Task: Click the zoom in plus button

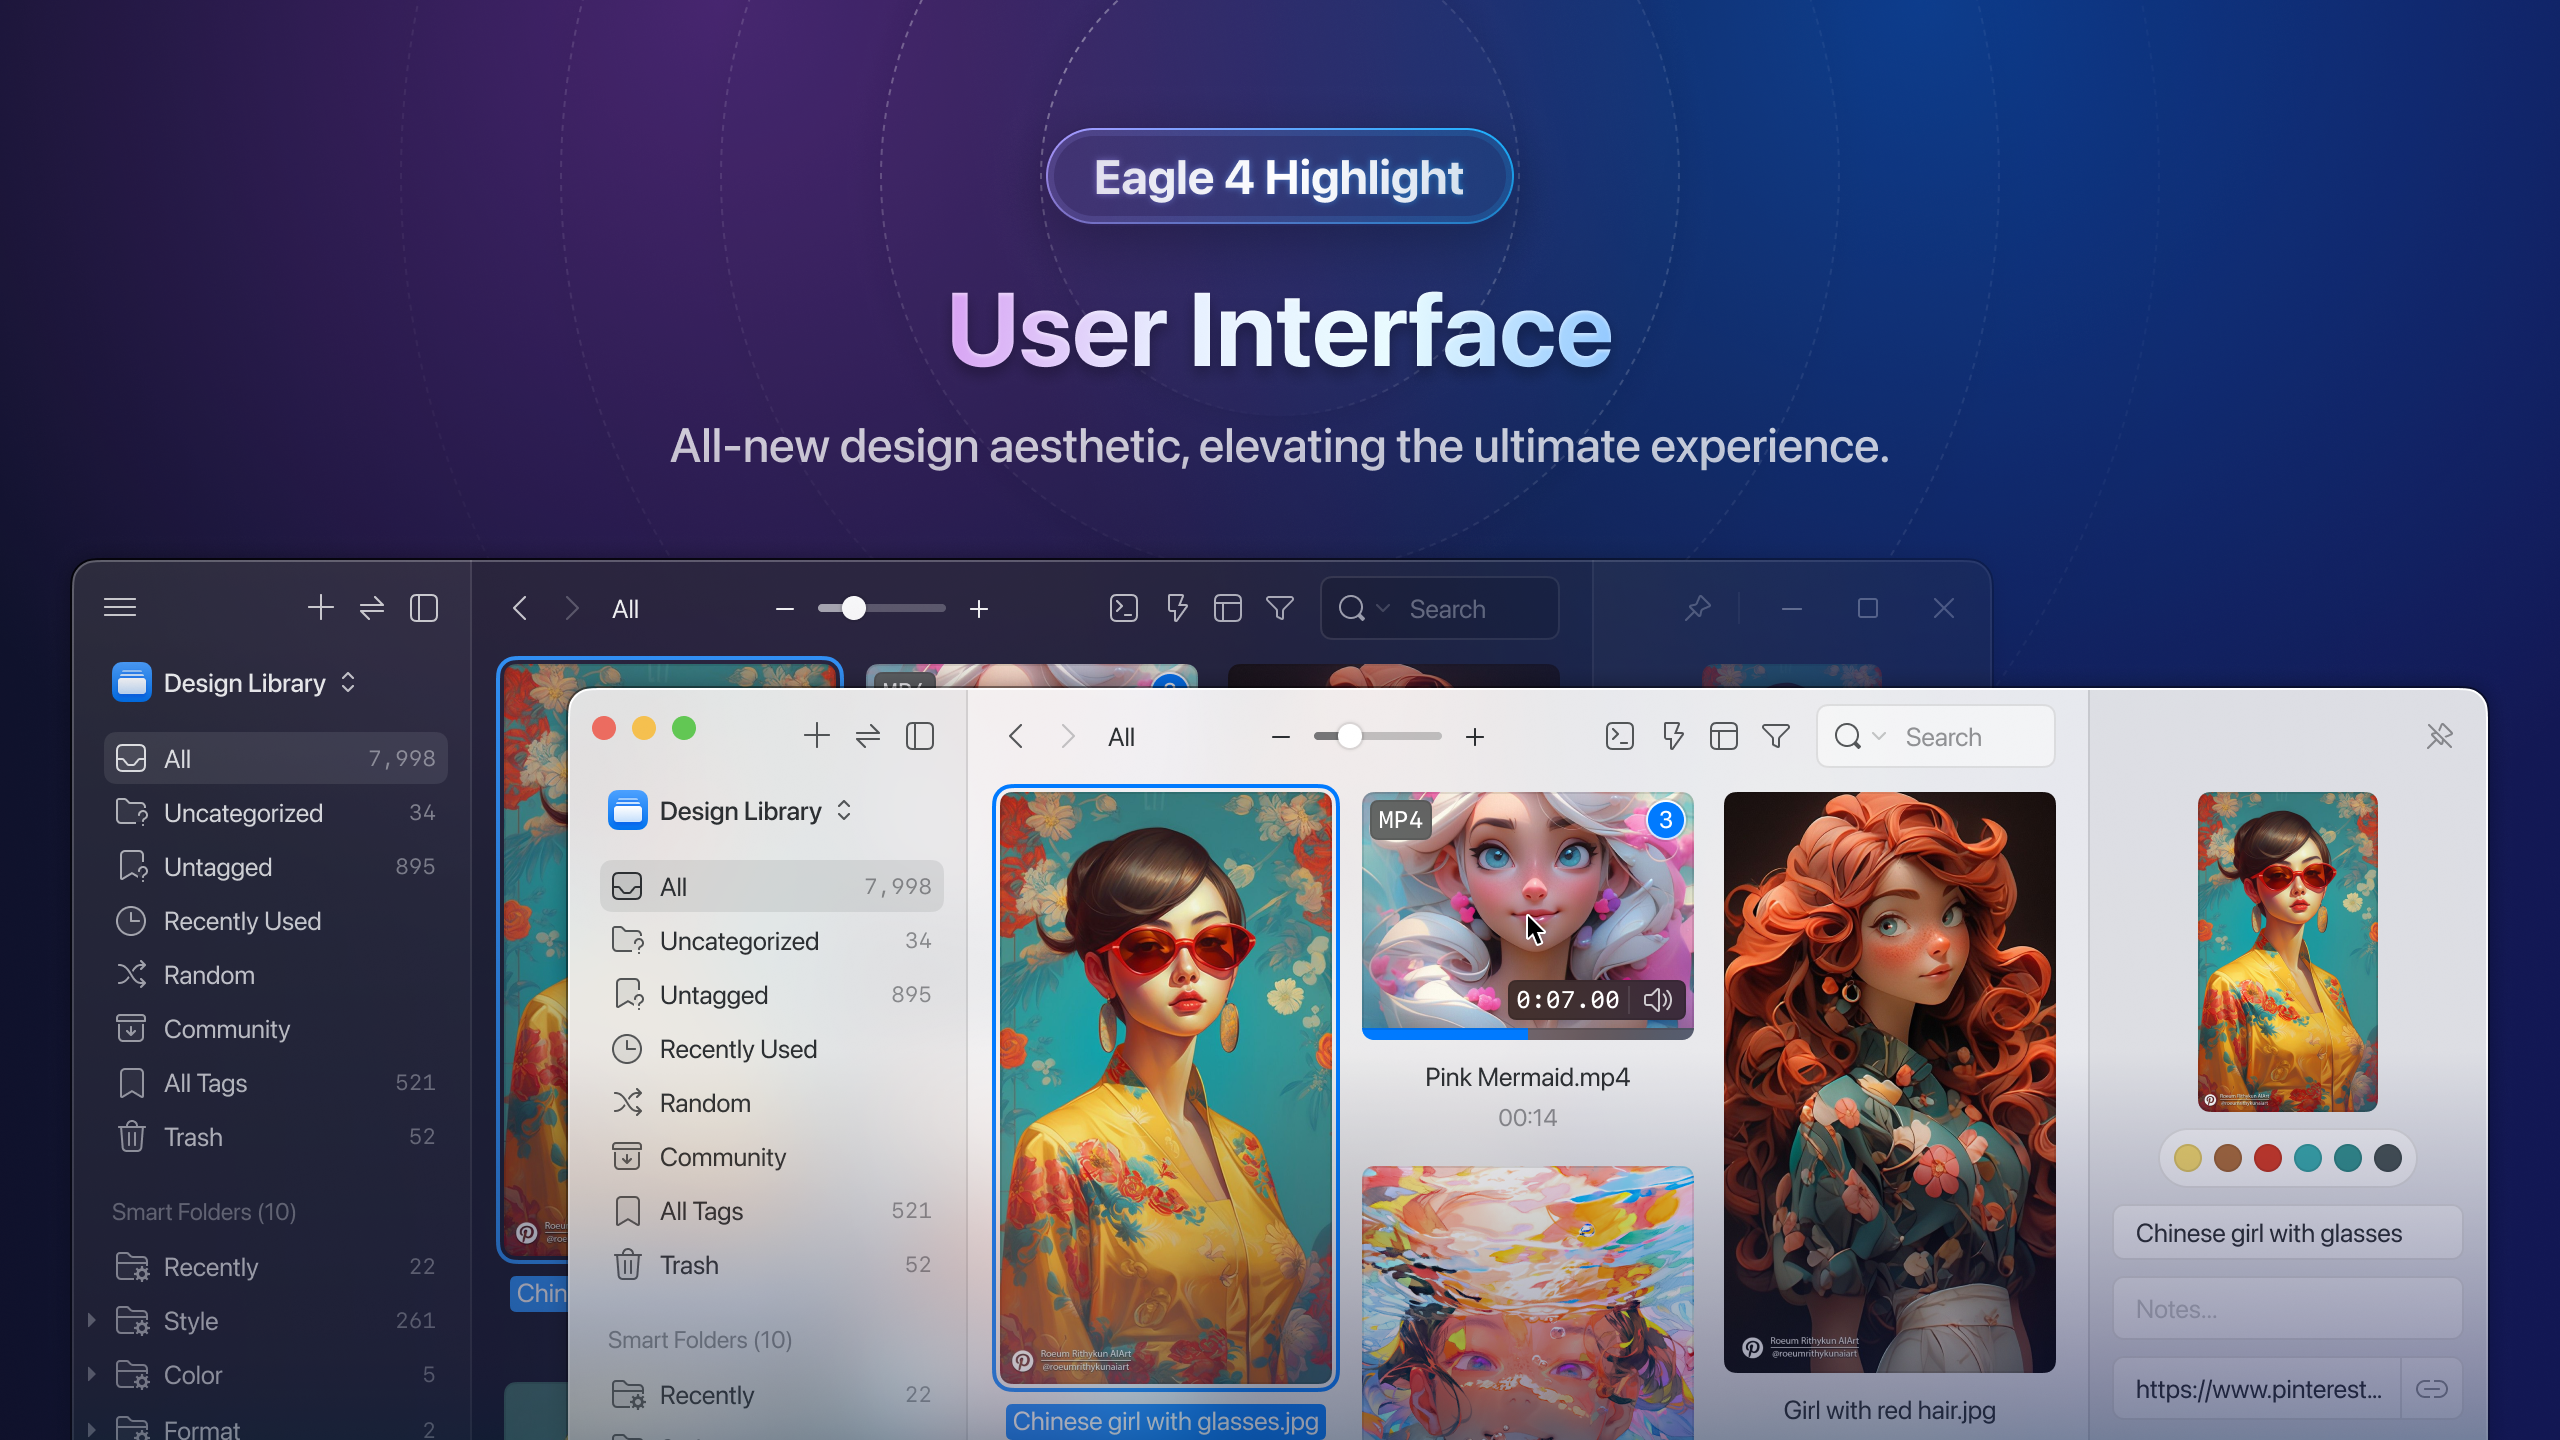Action: 1476,736
